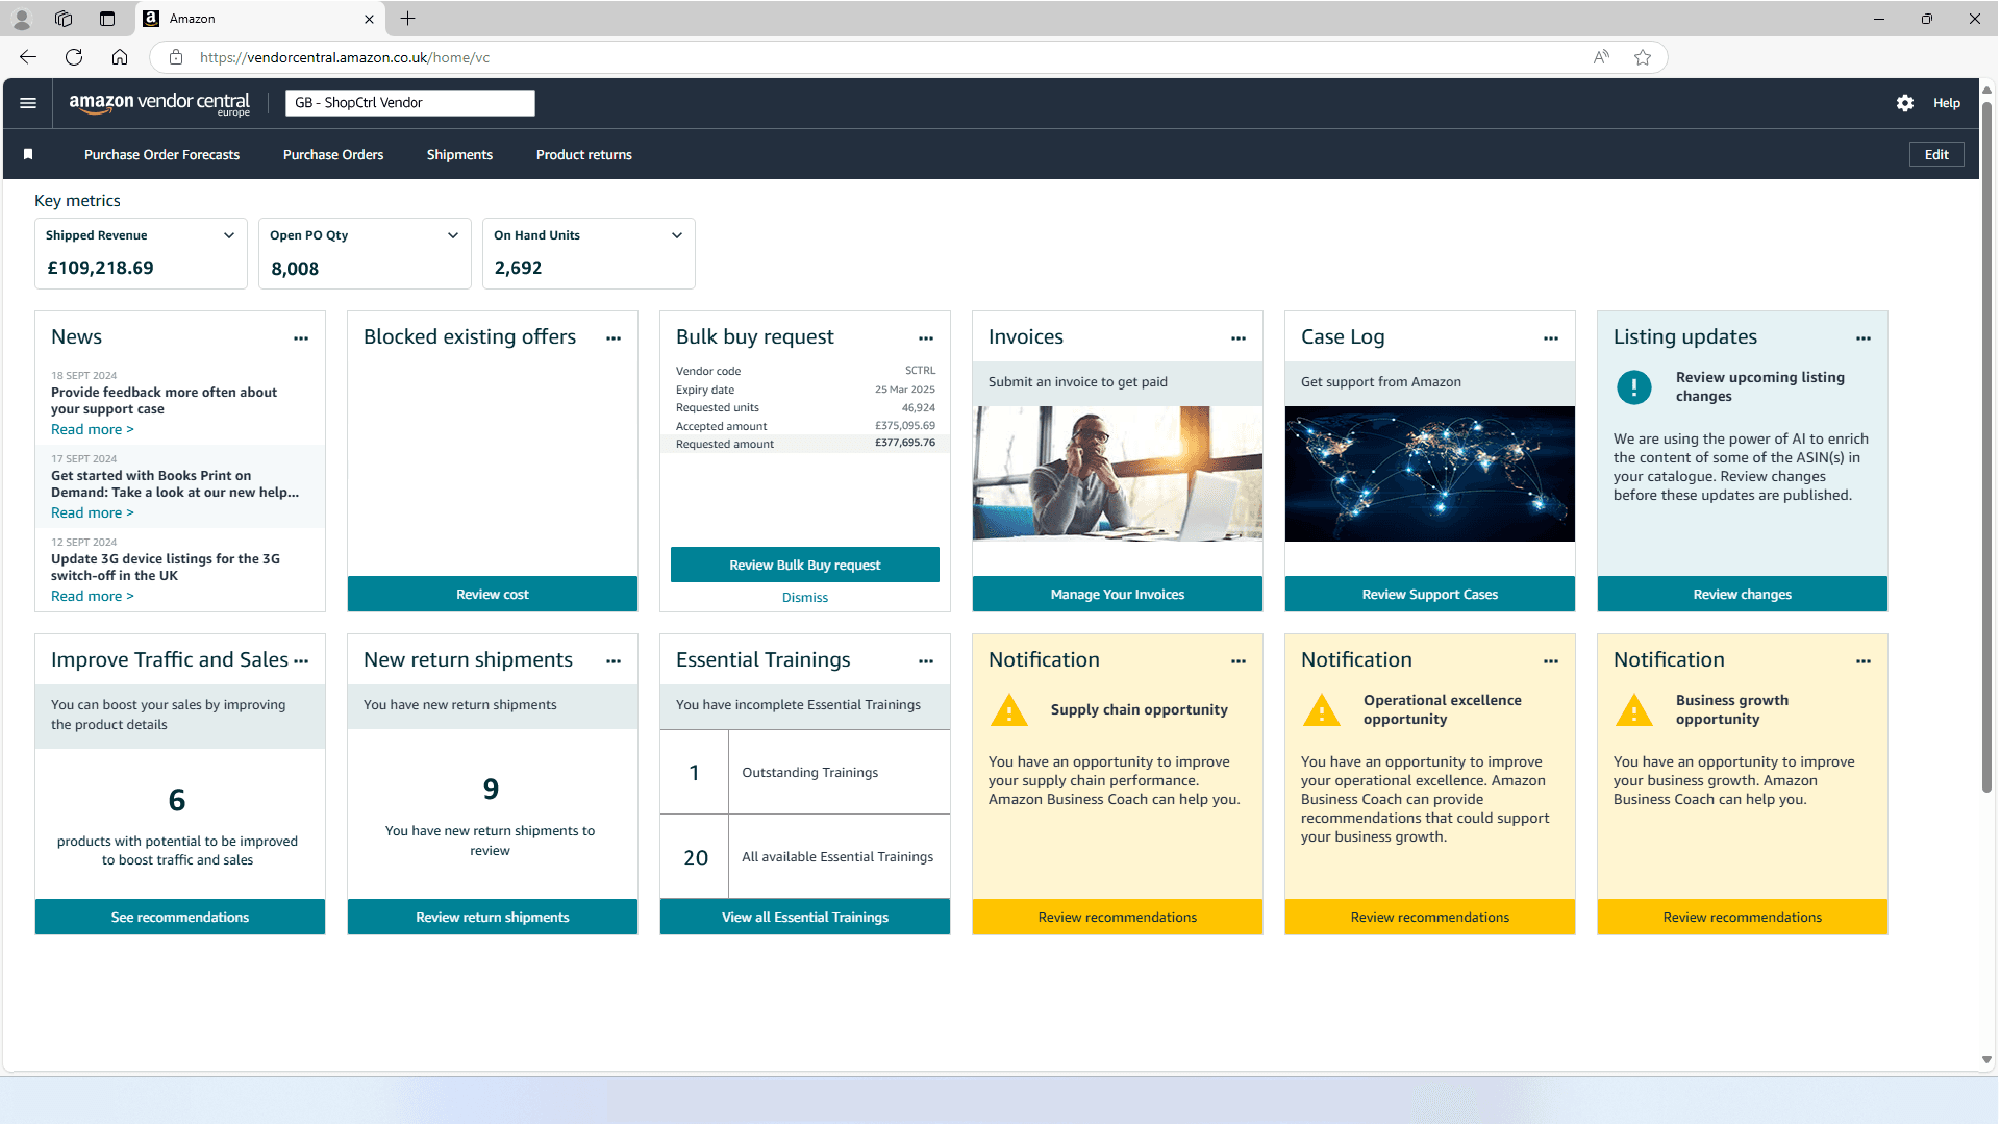Open Improve Traffic and Sales options menu
Screen dimensions: 1999x1124
tap(301, 661)
